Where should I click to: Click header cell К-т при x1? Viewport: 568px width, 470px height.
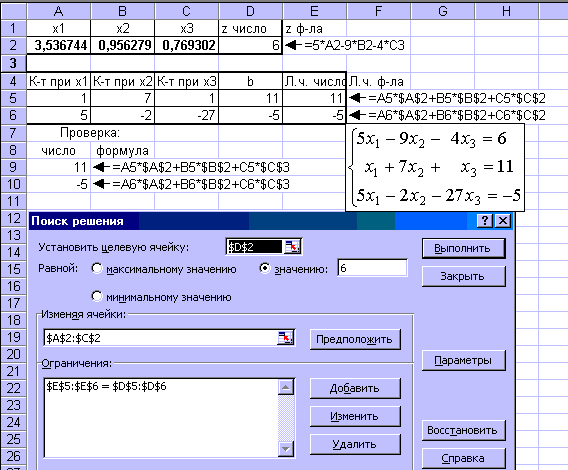(59, 81)
